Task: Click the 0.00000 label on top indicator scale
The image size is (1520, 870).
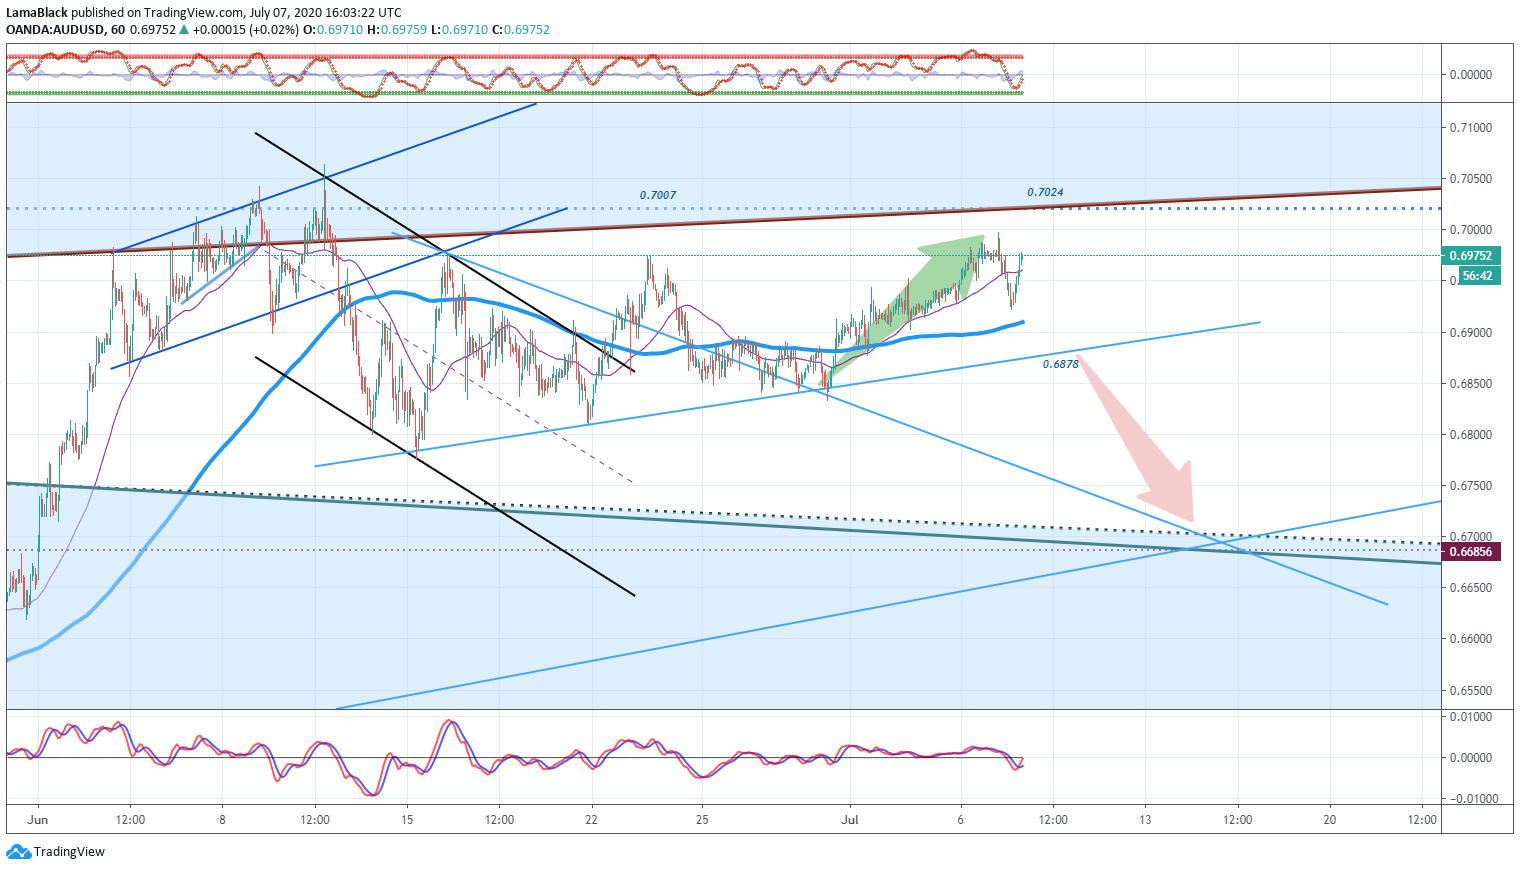Action: point(1470,75)
